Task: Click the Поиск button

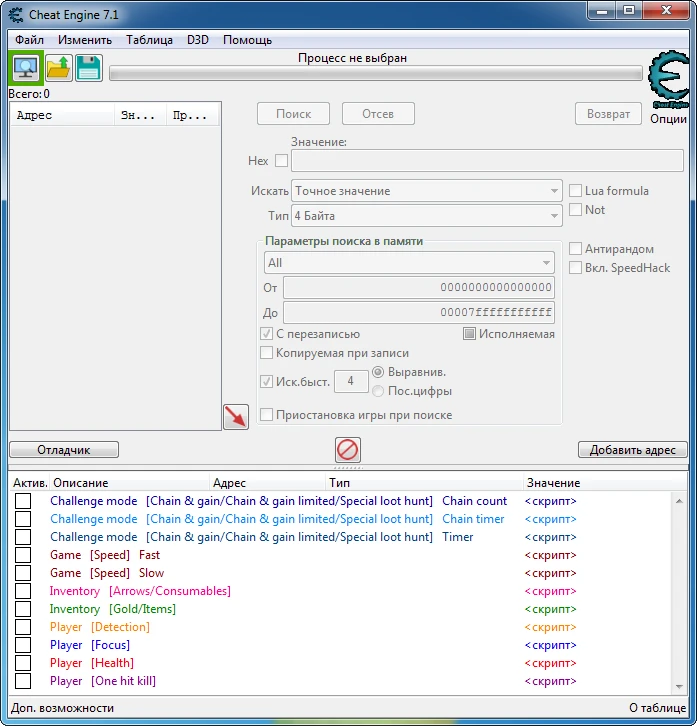Action: tap(294, 114)
